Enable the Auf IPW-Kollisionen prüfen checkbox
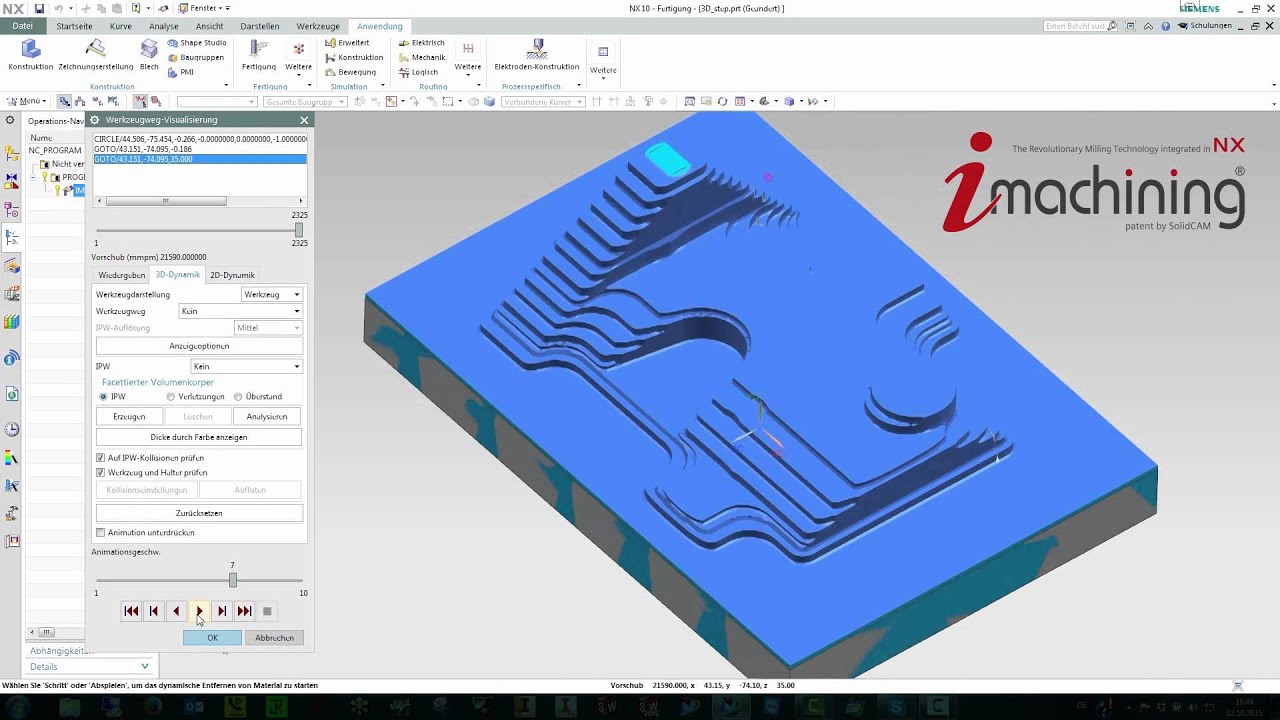1280x720 pixels. 100,458
